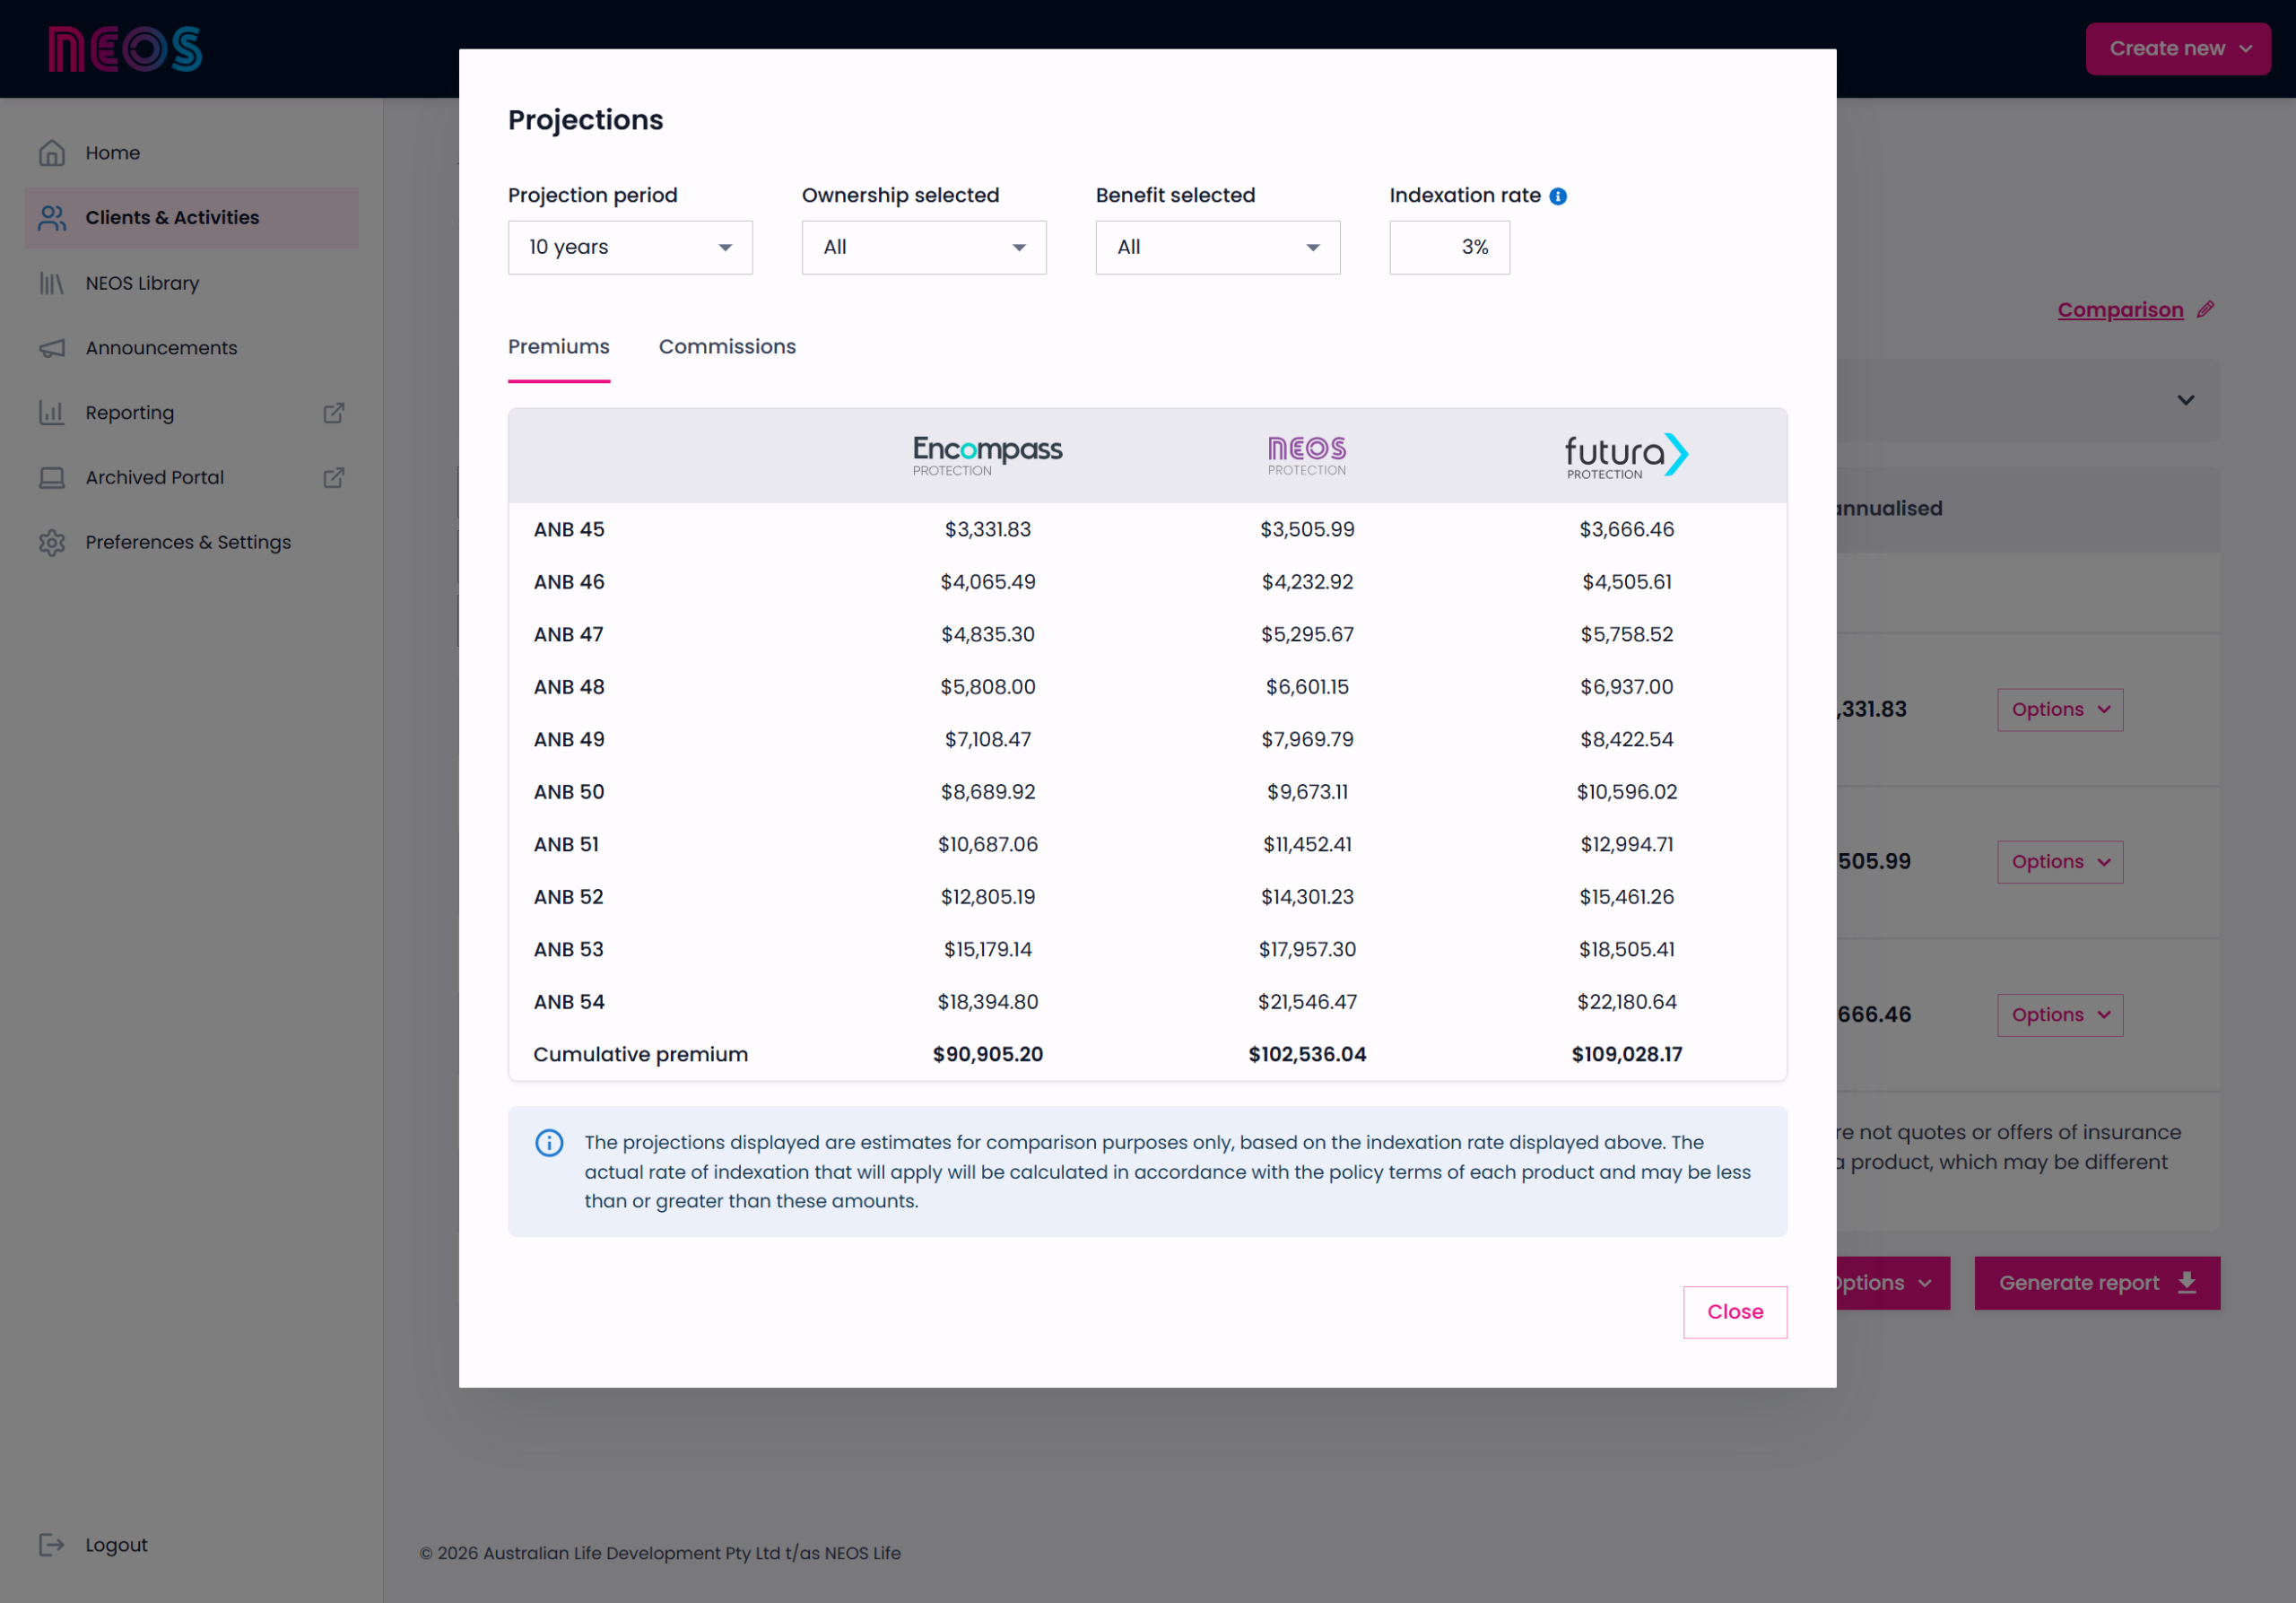The image size is (2296, 1603).
Task: Click Archived Portal external link icon
Action: click(334, 478)
